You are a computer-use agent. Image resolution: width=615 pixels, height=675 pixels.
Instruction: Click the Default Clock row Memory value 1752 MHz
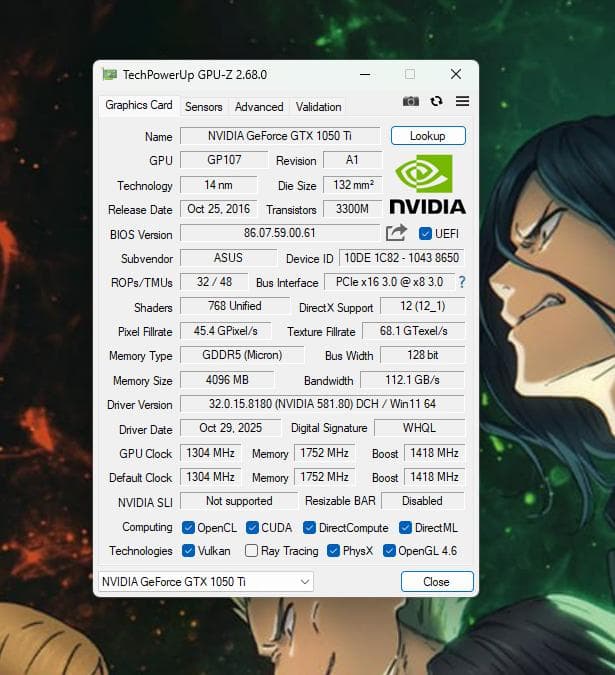tap(324, 477)
